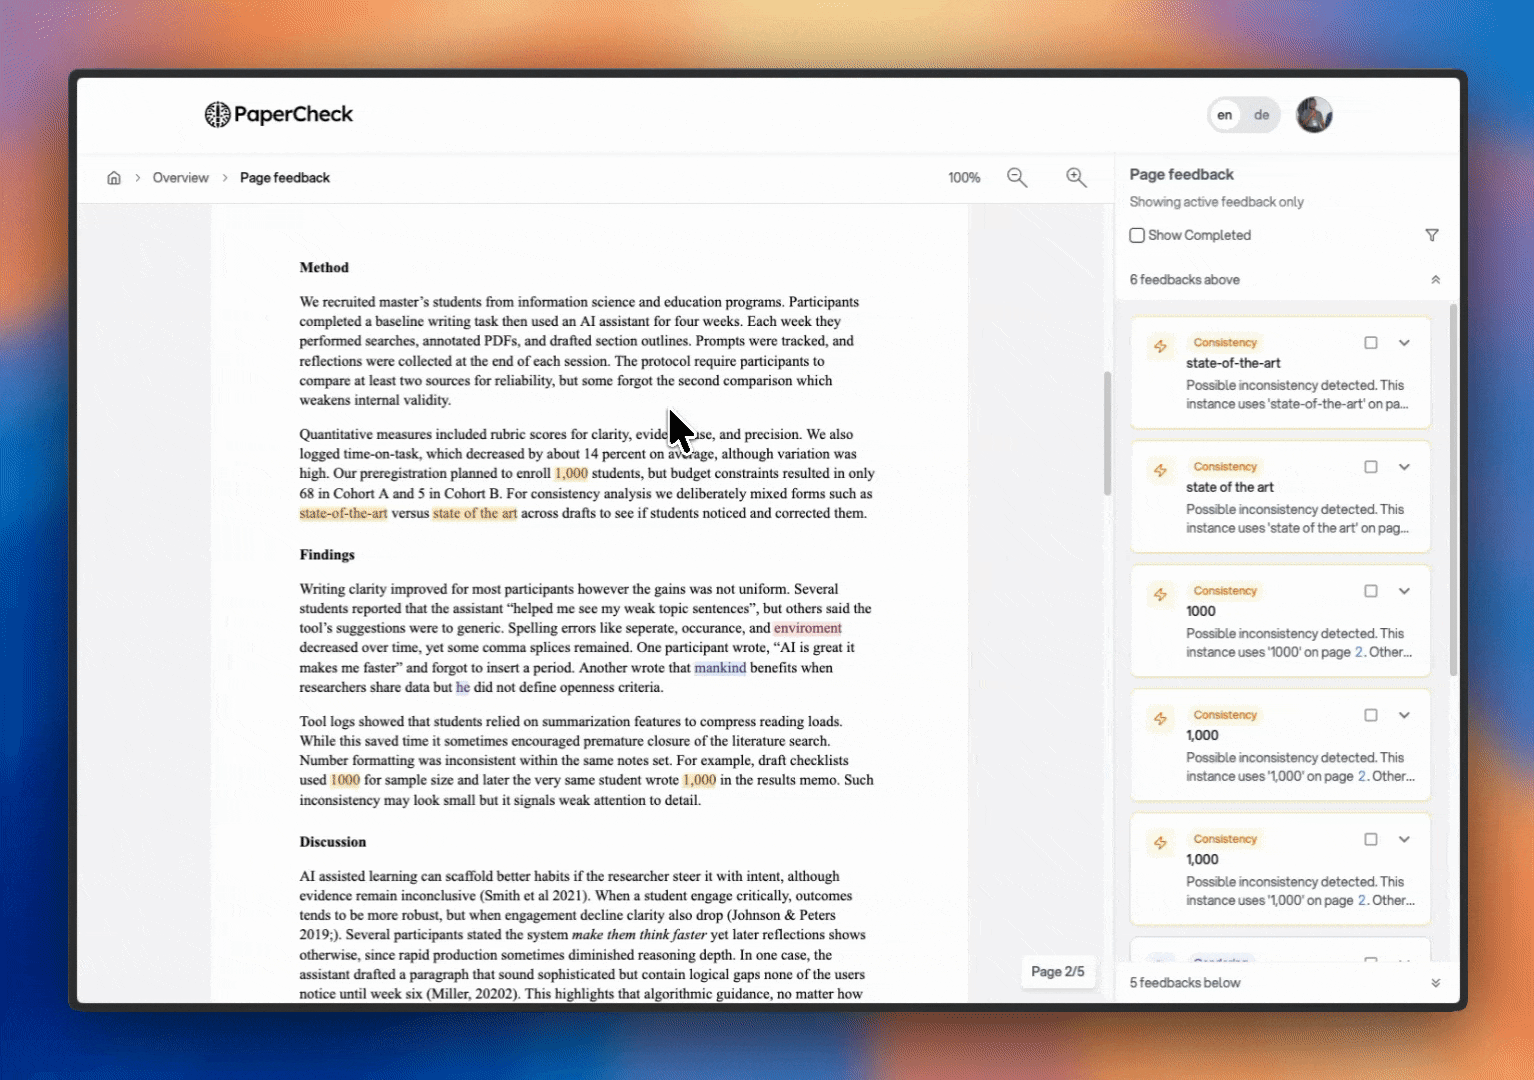Image resolution: width=1534 pixels, height=1080 pixels.
Task: Click the Page feedback breadcrumb
Action: click(285, 178)
